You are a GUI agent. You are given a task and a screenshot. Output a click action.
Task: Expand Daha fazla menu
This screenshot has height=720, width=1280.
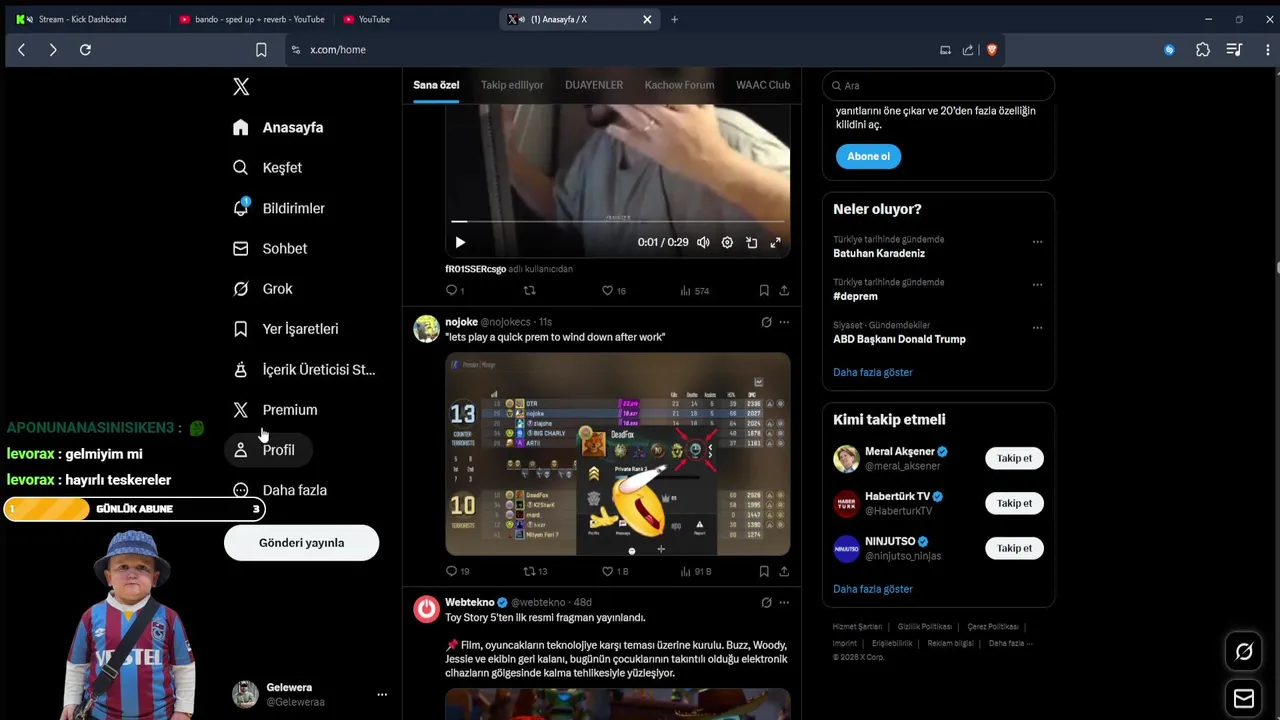[280, 490]
